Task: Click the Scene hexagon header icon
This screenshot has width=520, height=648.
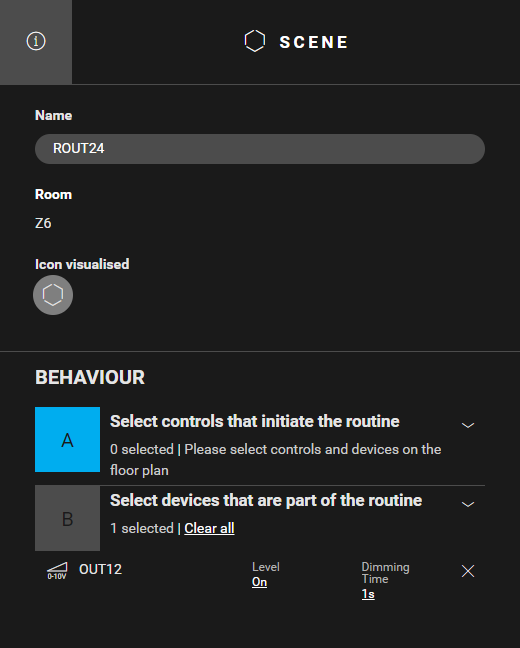Action: (255, 41)
